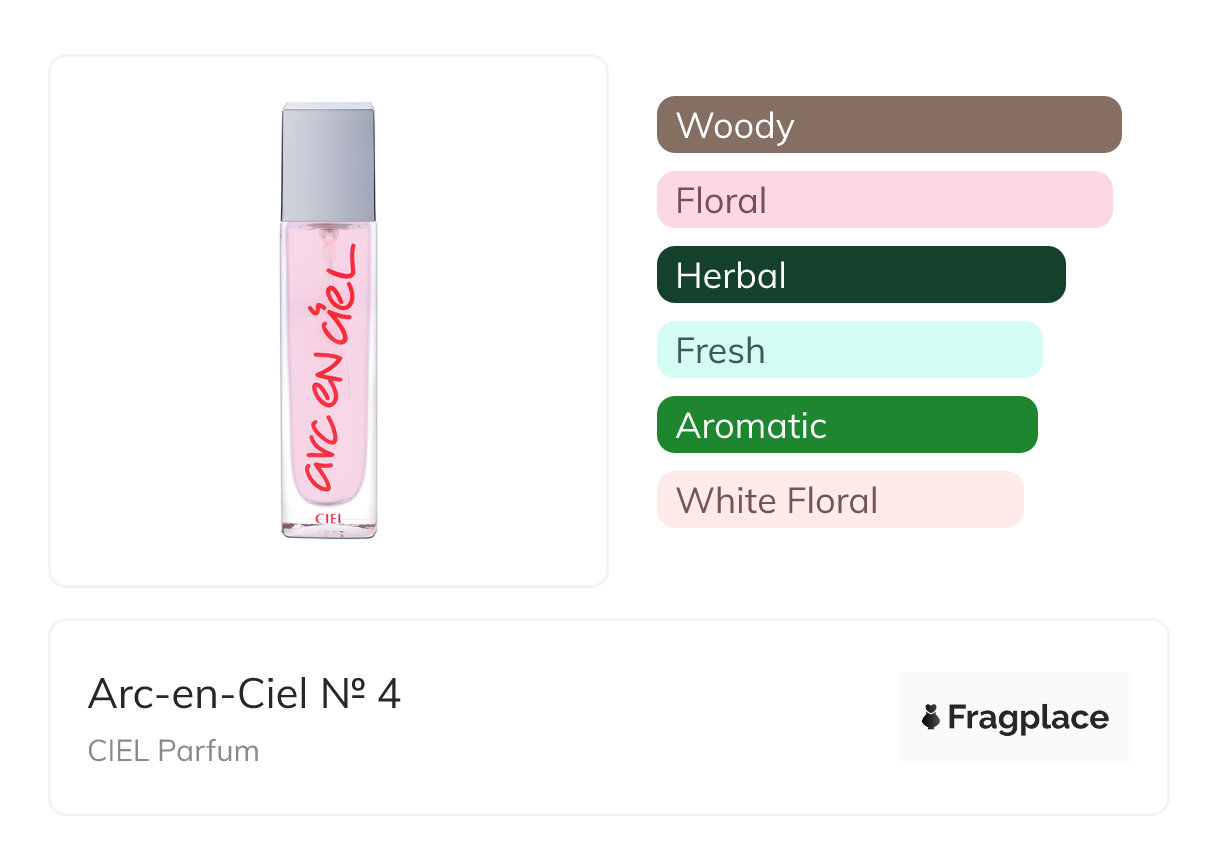Click the Aromatic label text
Viewport: 1218px width, 864px height.
pos(751,426)
